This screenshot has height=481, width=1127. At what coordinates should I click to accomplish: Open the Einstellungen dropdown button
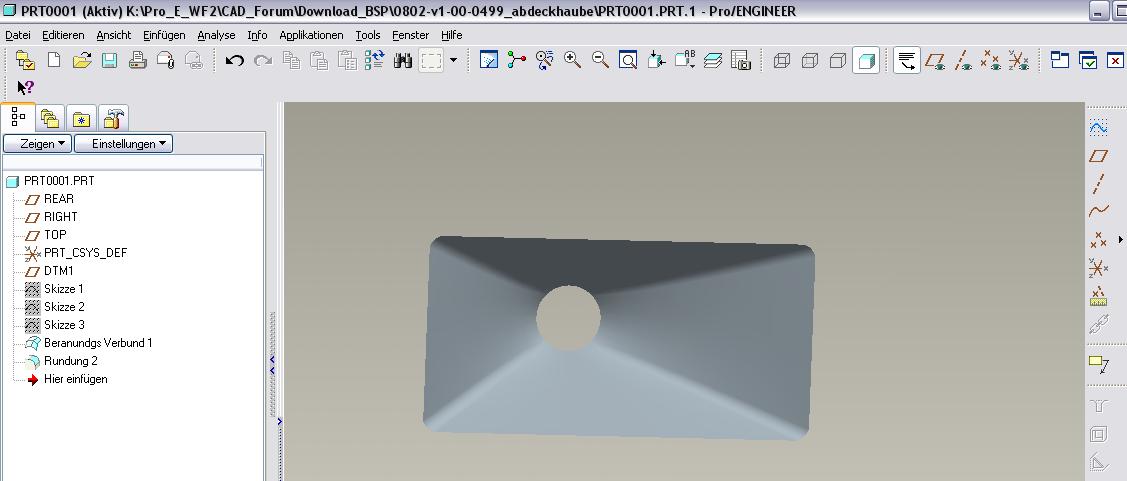point(124,144)
